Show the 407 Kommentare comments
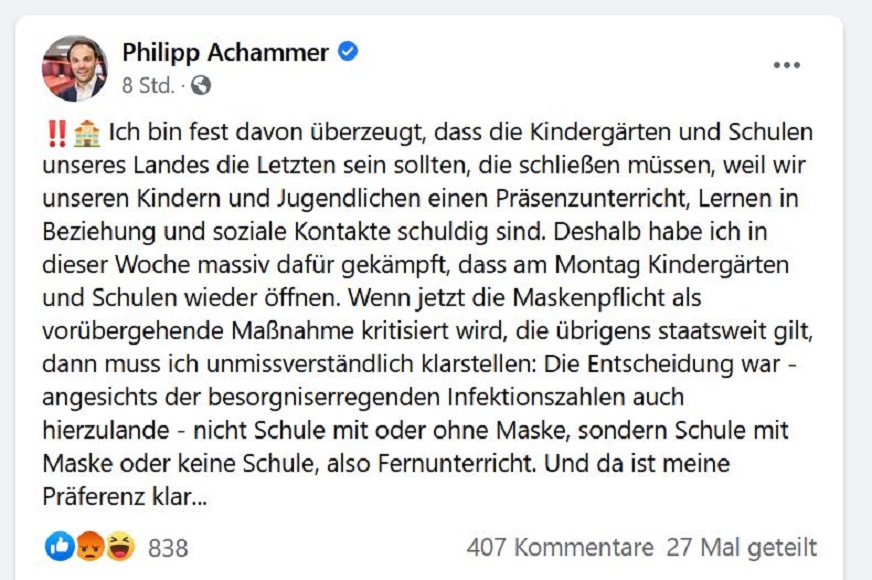Image resolution: width=872 pixels, height=580 pixels. [x=559, y=548]
